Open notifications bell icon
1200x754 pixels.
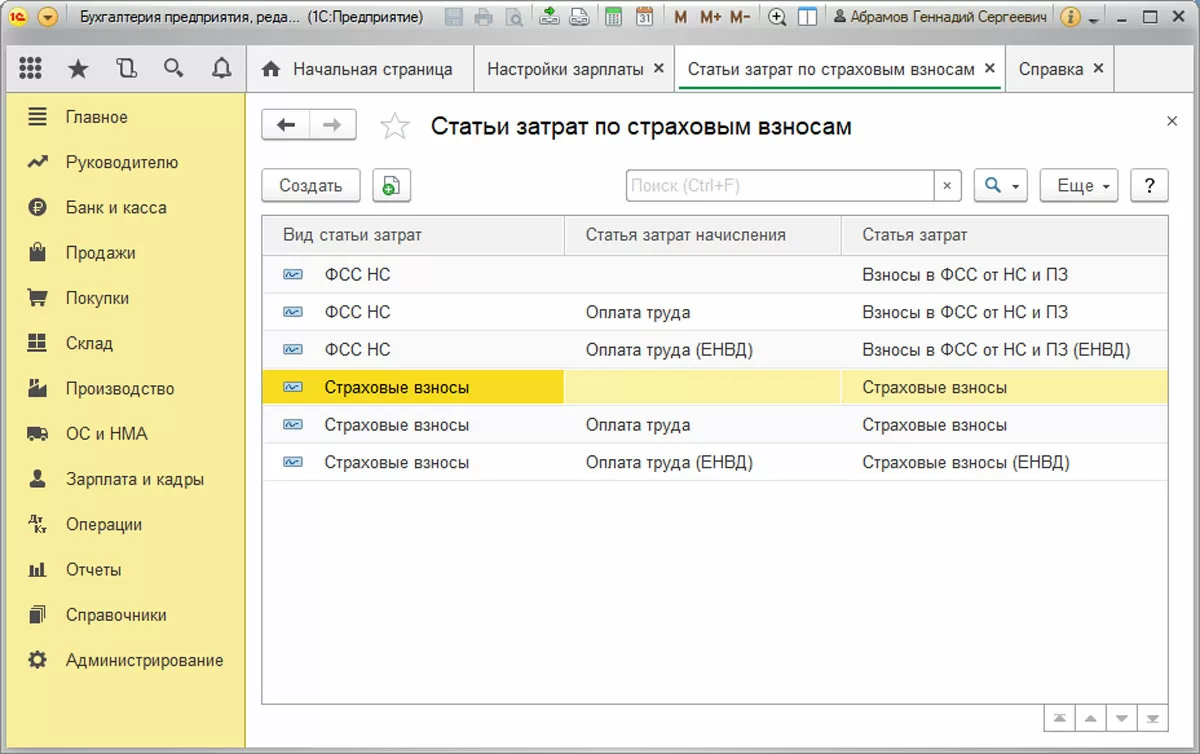(221, 68)
